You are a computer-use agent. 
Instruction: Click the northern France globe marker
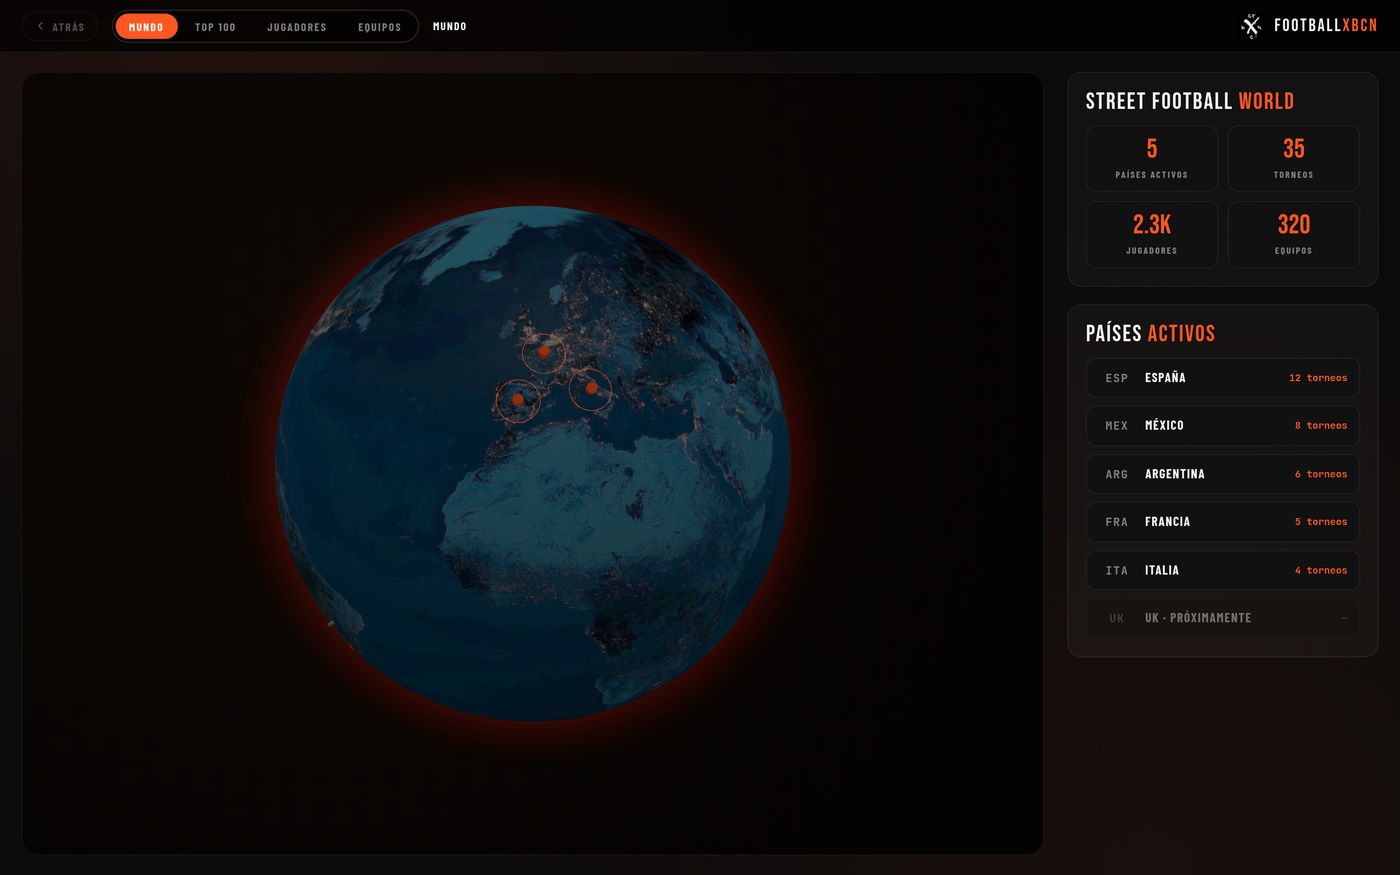pos(544,352)
